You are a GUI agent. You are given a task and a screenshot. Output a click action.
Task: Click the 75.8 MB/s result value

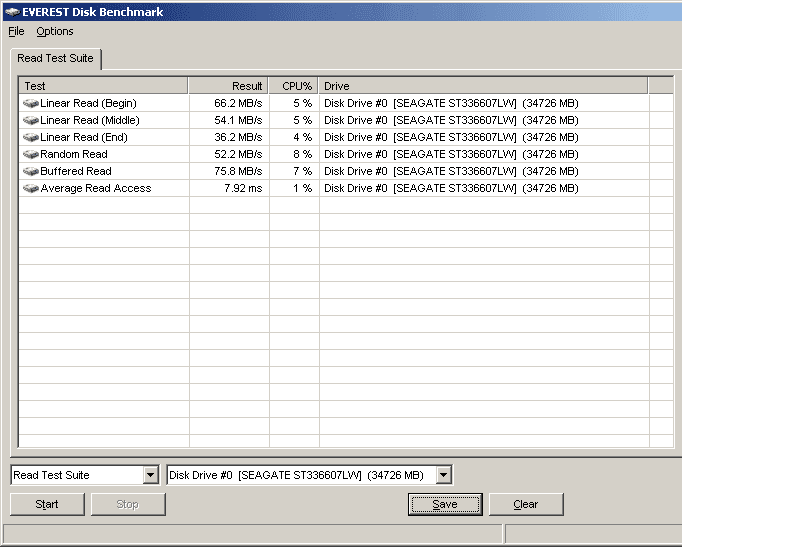(x=238, y=172)
